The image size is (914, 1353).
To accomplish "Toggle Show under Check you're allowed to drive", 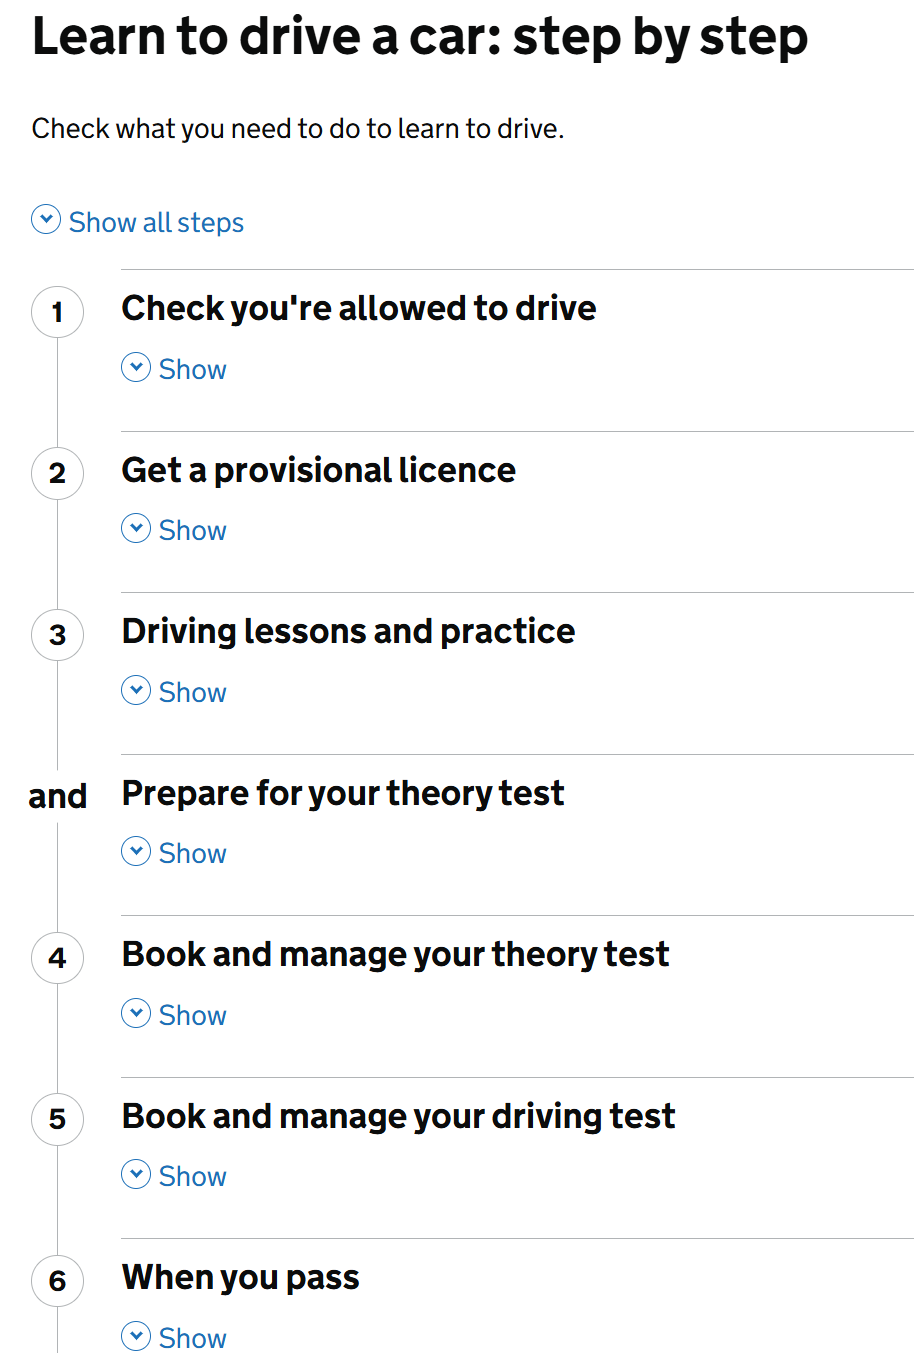I will pyautogui.click(x=192, y=369).
